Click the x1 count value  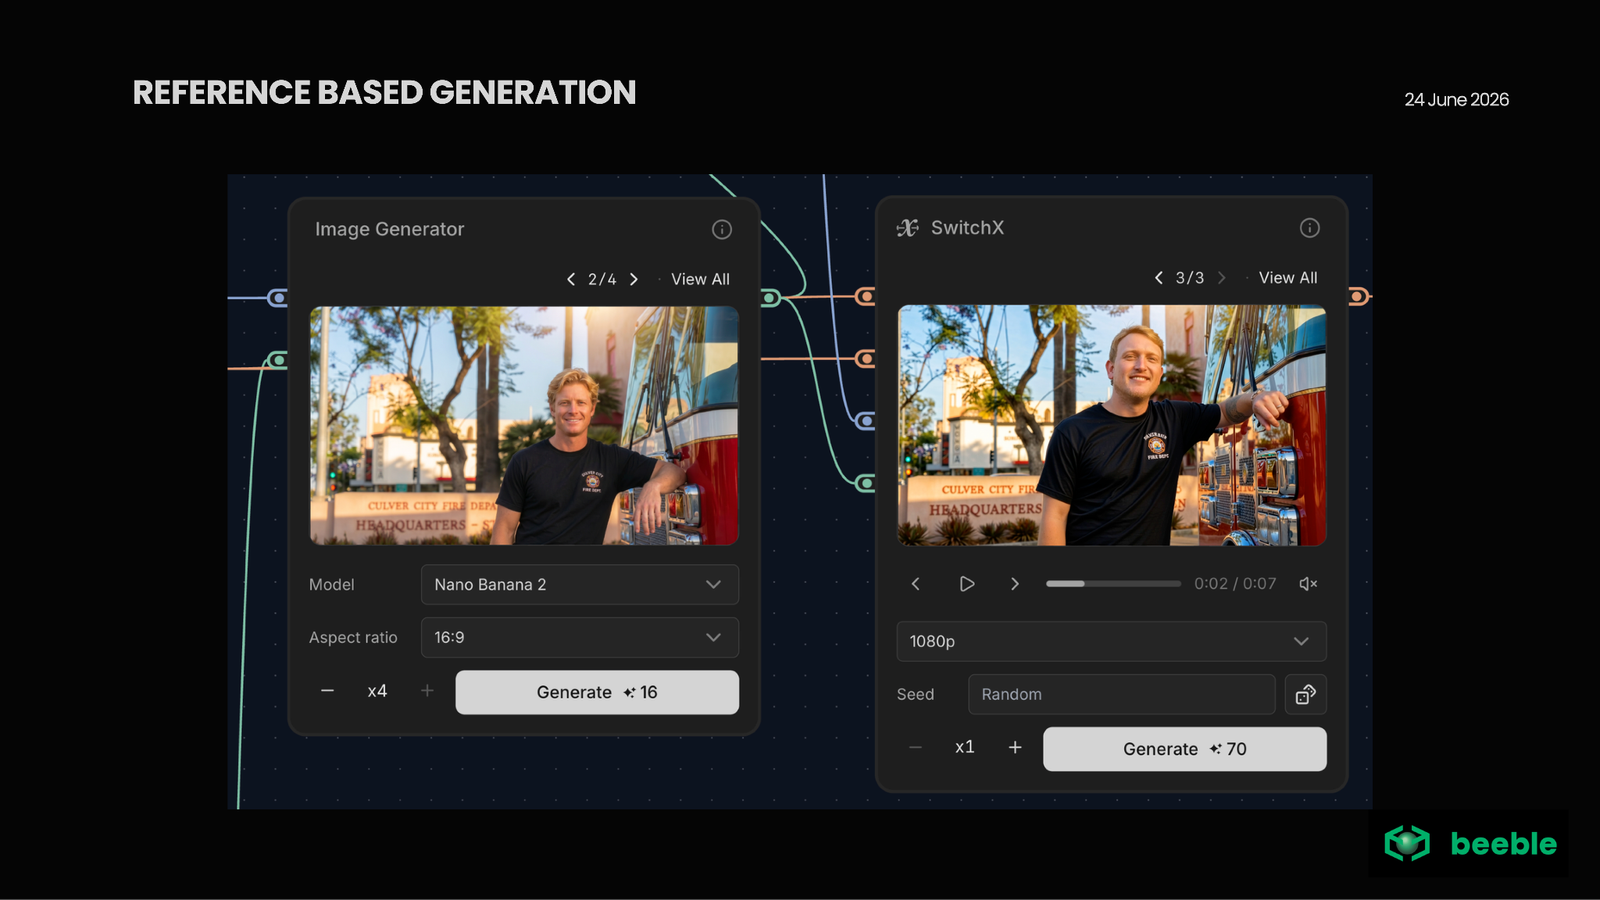click(965, 747)
